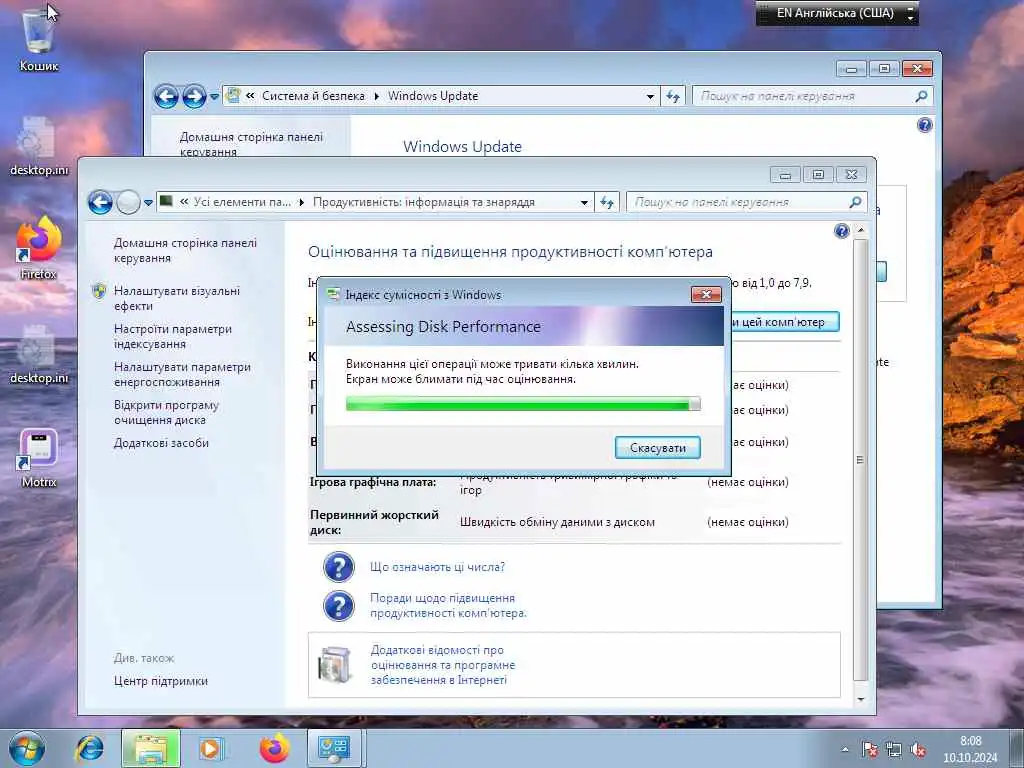Image resolution: width=1024 pixels, height=768 pixels.
Task: Open the EN language bar indicator
Action: click(x=835, y=13)
